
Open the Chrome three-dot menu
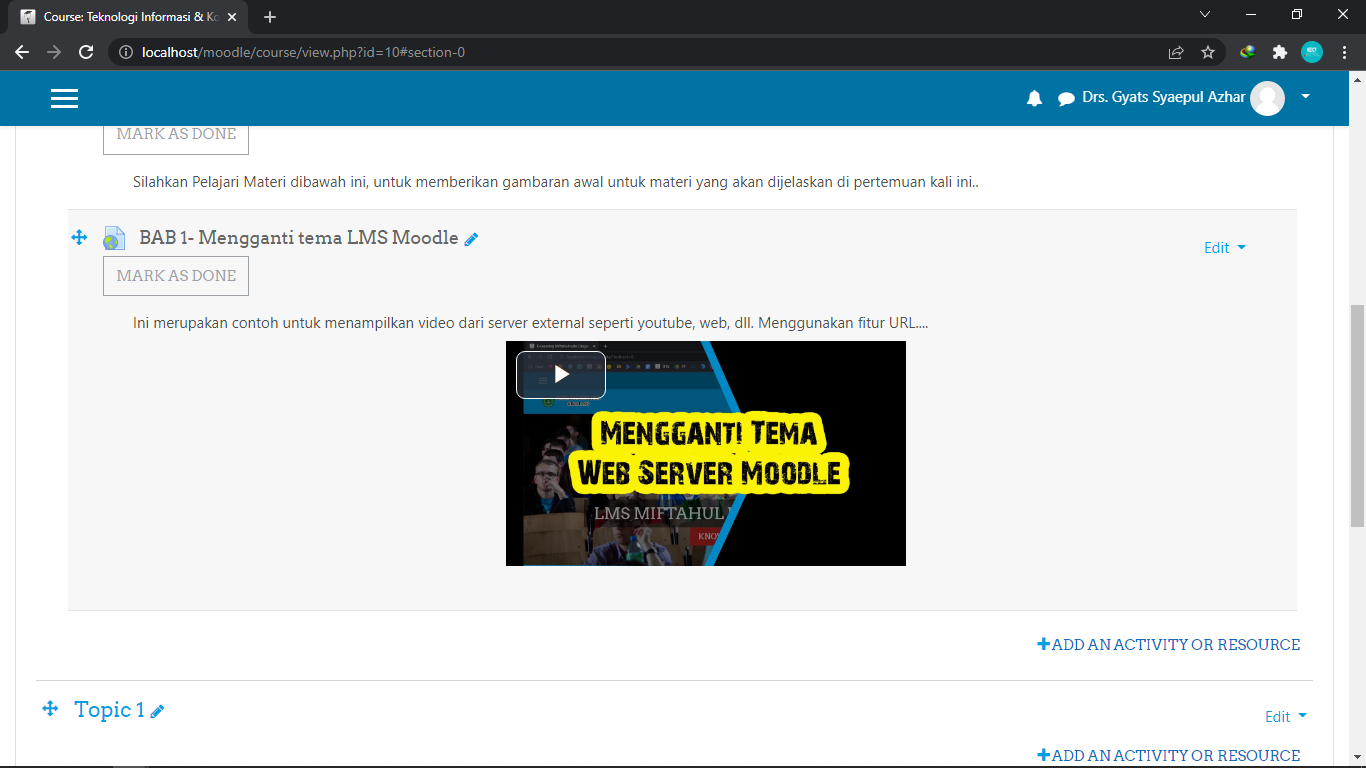tap(1344, 52)
